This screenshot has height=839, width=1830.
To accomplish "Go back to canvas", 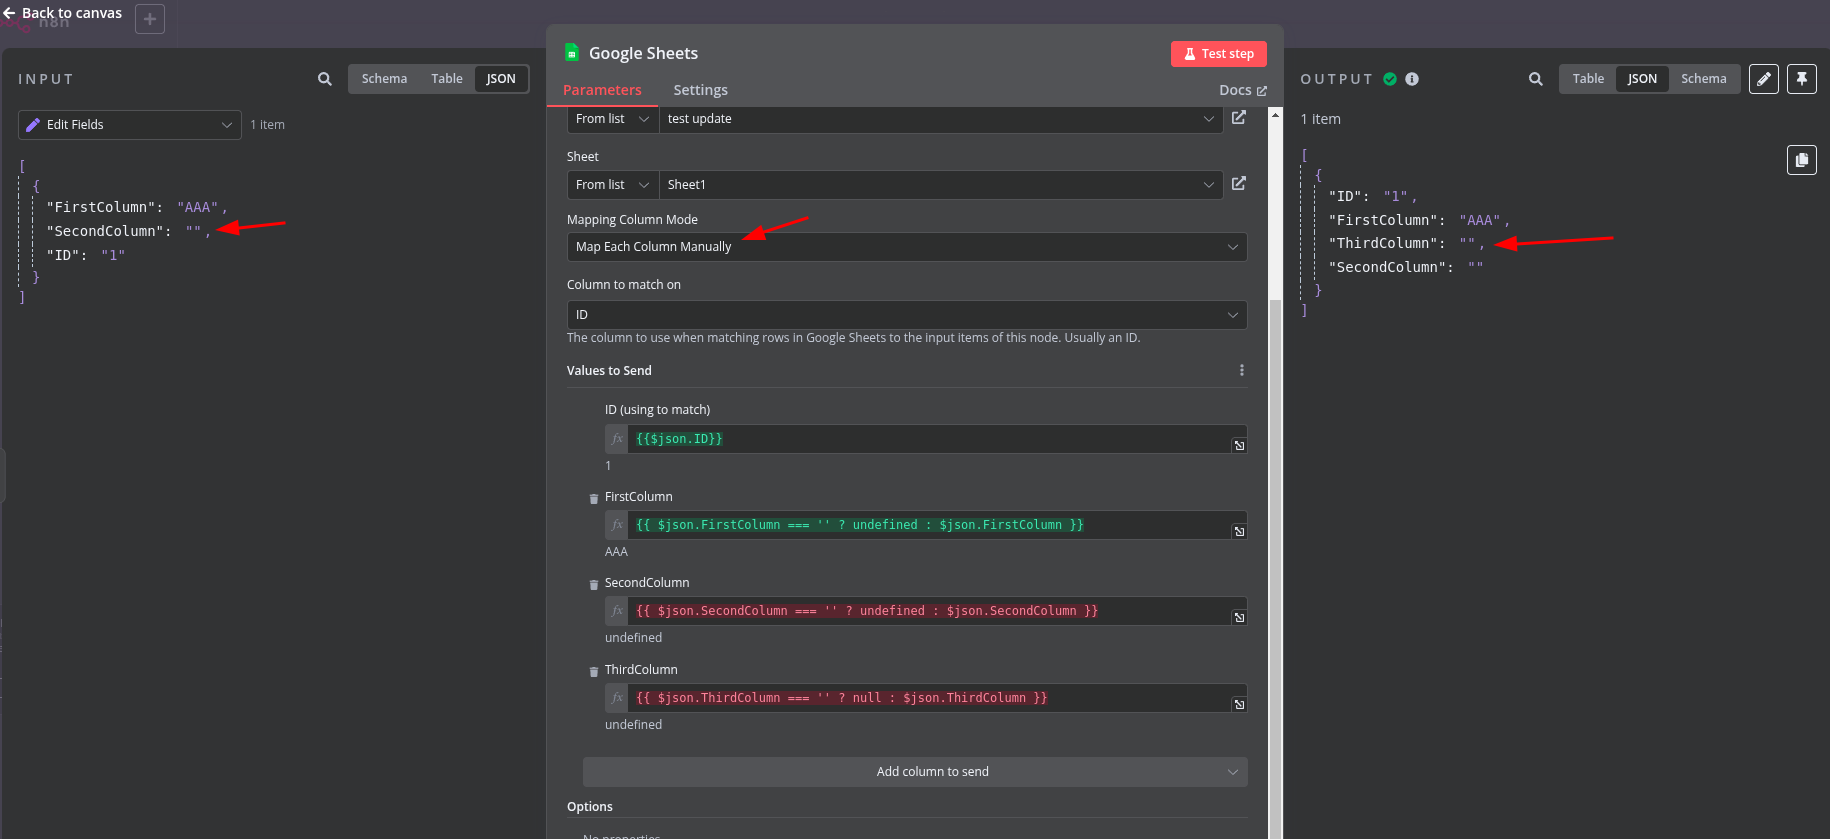I will pyautogui.click(x=62, y=13).
